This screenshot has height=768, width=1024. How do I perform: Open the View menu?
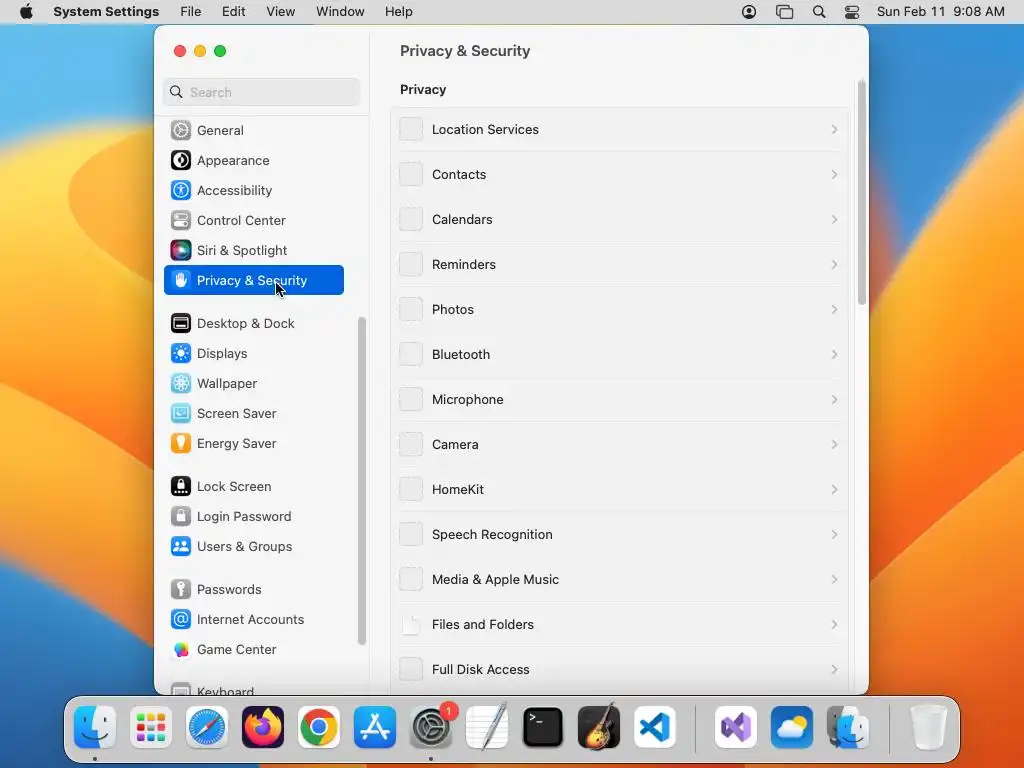click(281, 12)
